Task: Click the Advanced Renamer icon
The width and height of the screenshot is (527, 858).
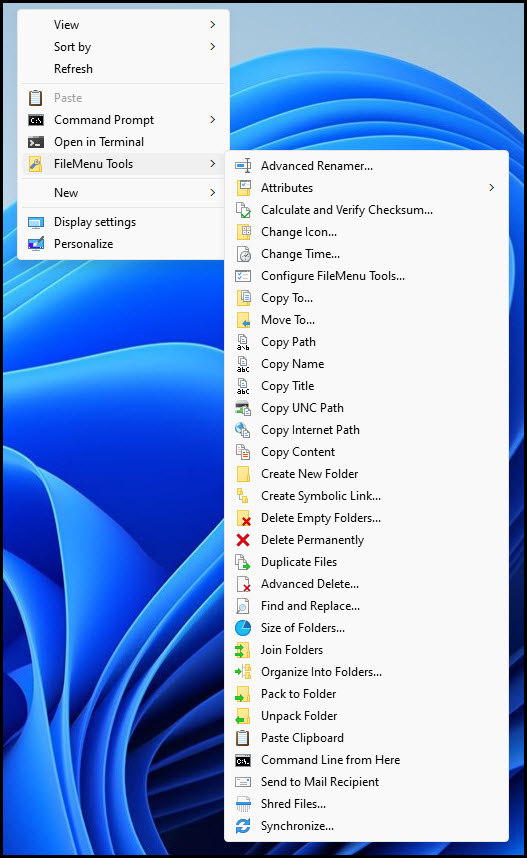Action: (x=243, y=165)
